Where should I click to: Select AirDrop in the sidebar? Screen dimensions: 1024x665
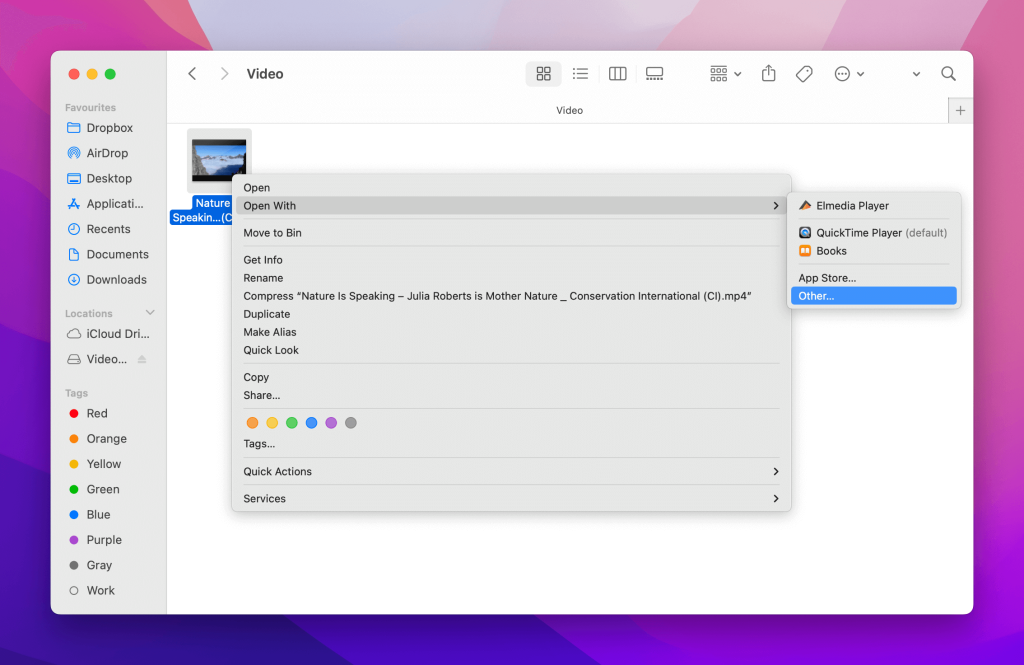pos(110,152)
